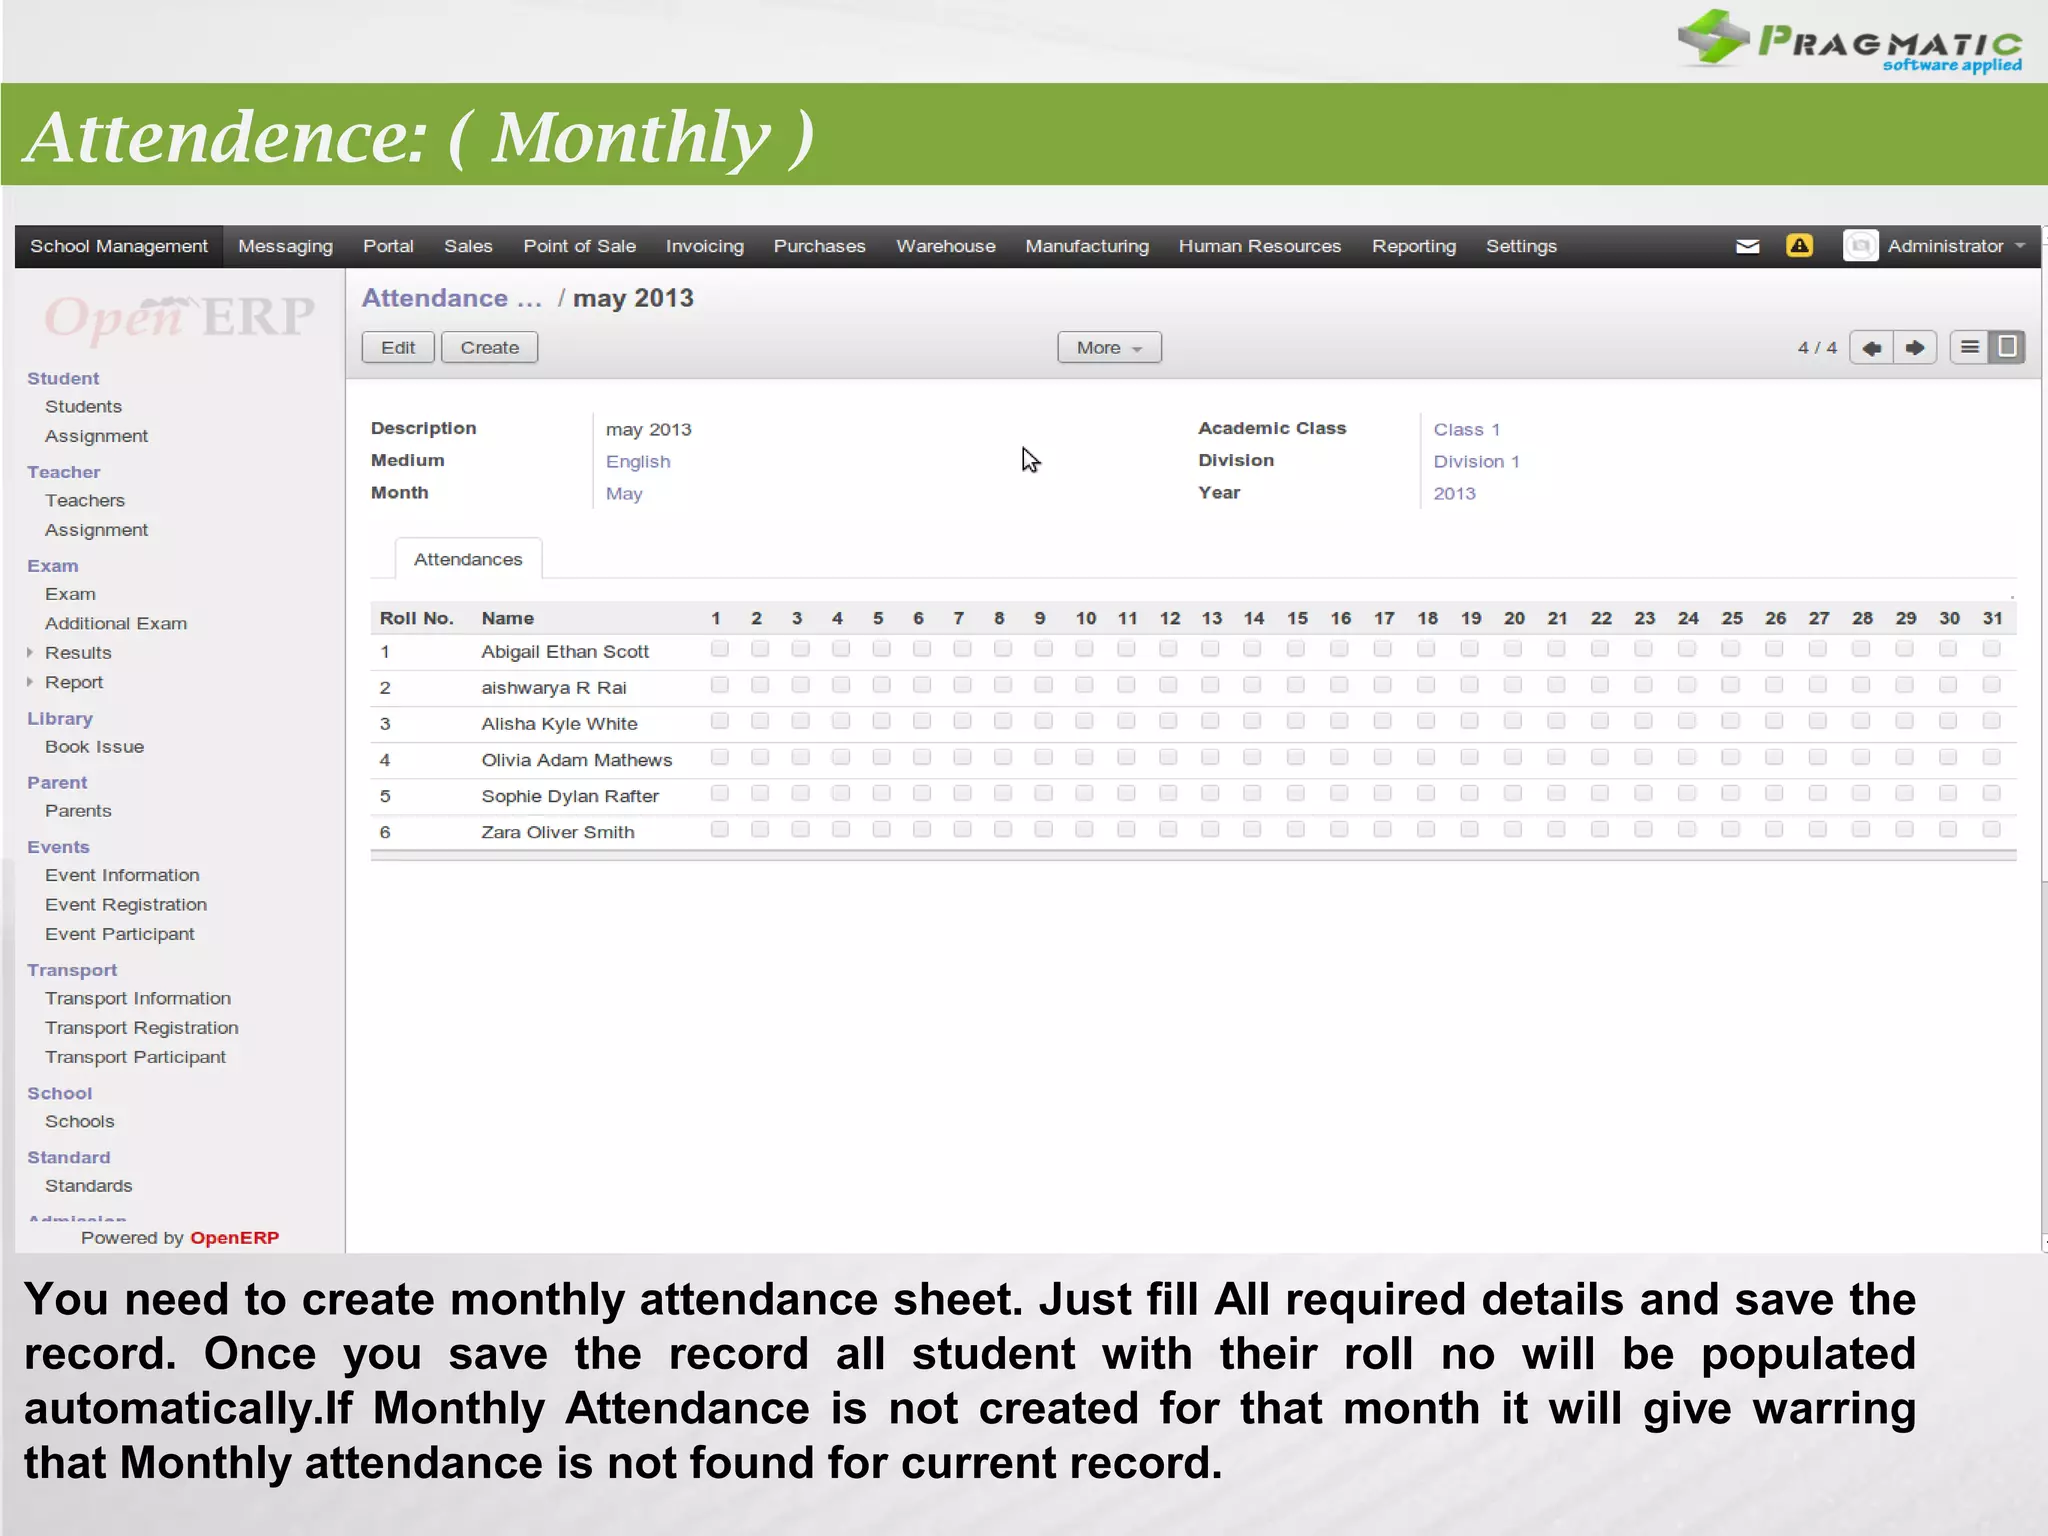The height and width of the screenshot is (1536, 2048).
Task: Open the Class 1 link
Action: click(1466, 430)
